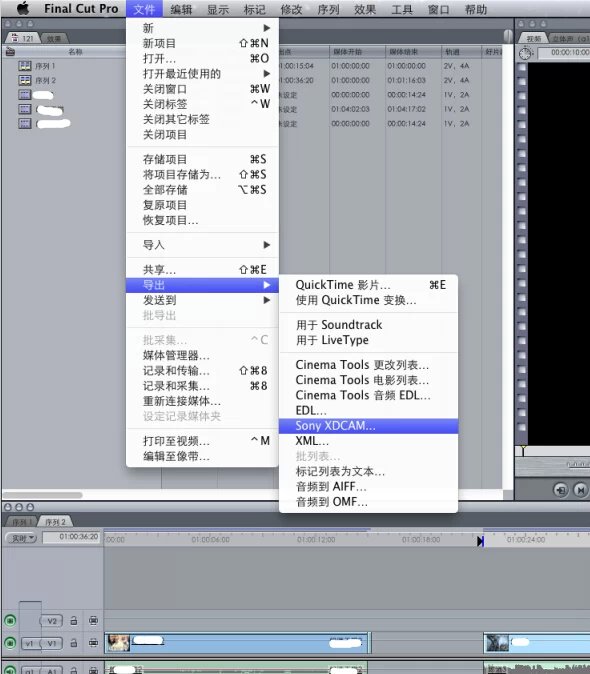Open the 效果 menu in menu bar
The height and width of the screenshot is (674, 590).
tap(365, 9)
